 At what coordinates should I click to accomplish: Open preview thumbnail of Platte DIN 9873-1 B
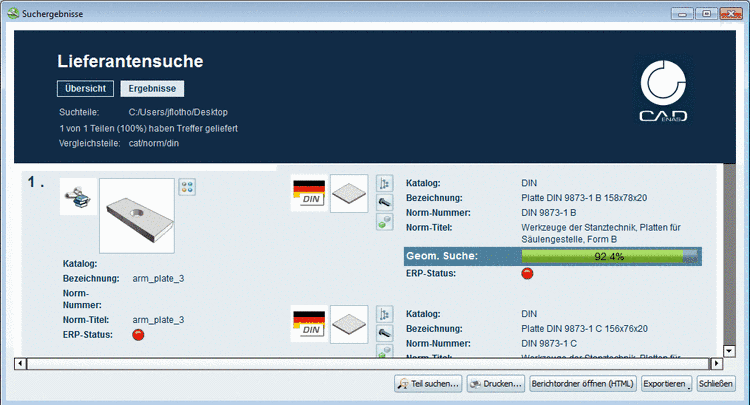point(349,193)
